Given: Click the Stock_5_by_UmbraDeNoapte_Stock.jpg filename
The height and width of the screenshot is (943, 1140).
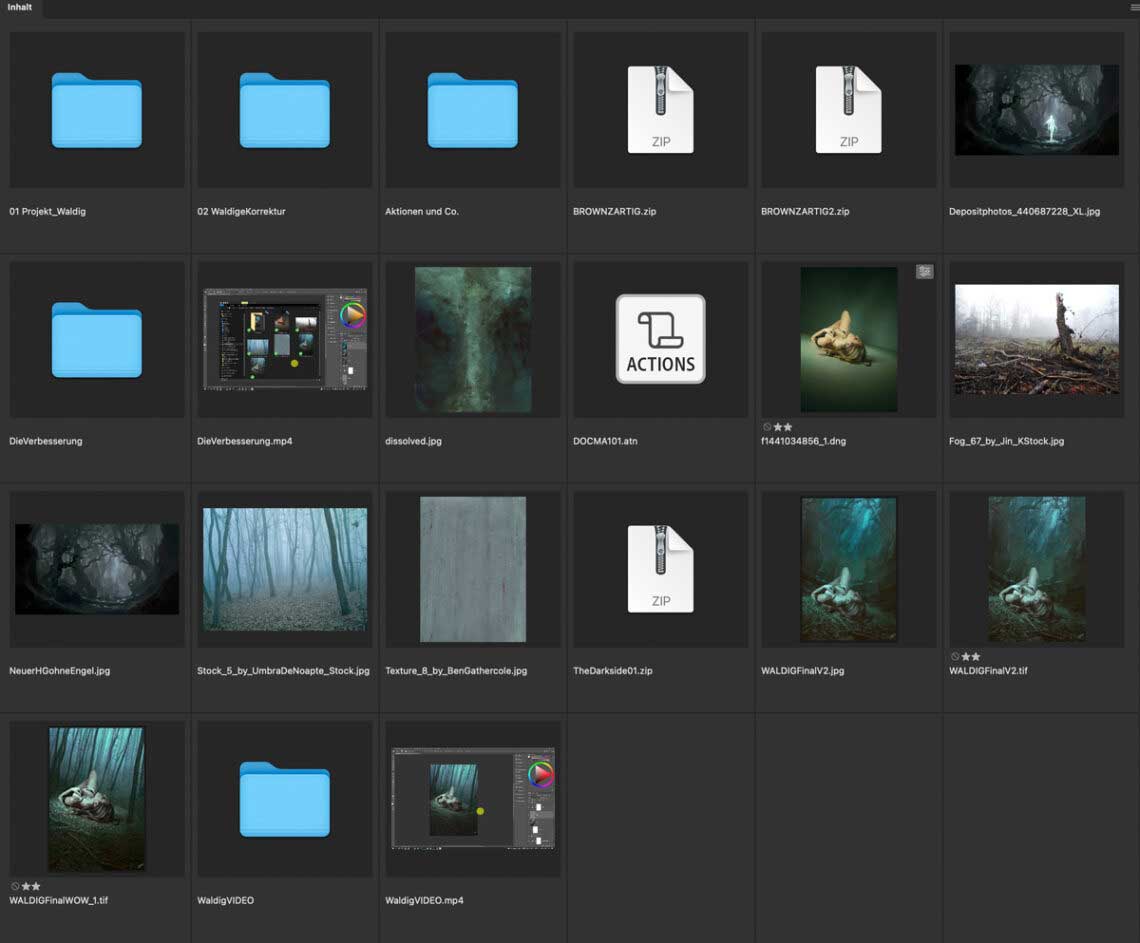Looking at the screenshot, I should (x=283, y=671).
